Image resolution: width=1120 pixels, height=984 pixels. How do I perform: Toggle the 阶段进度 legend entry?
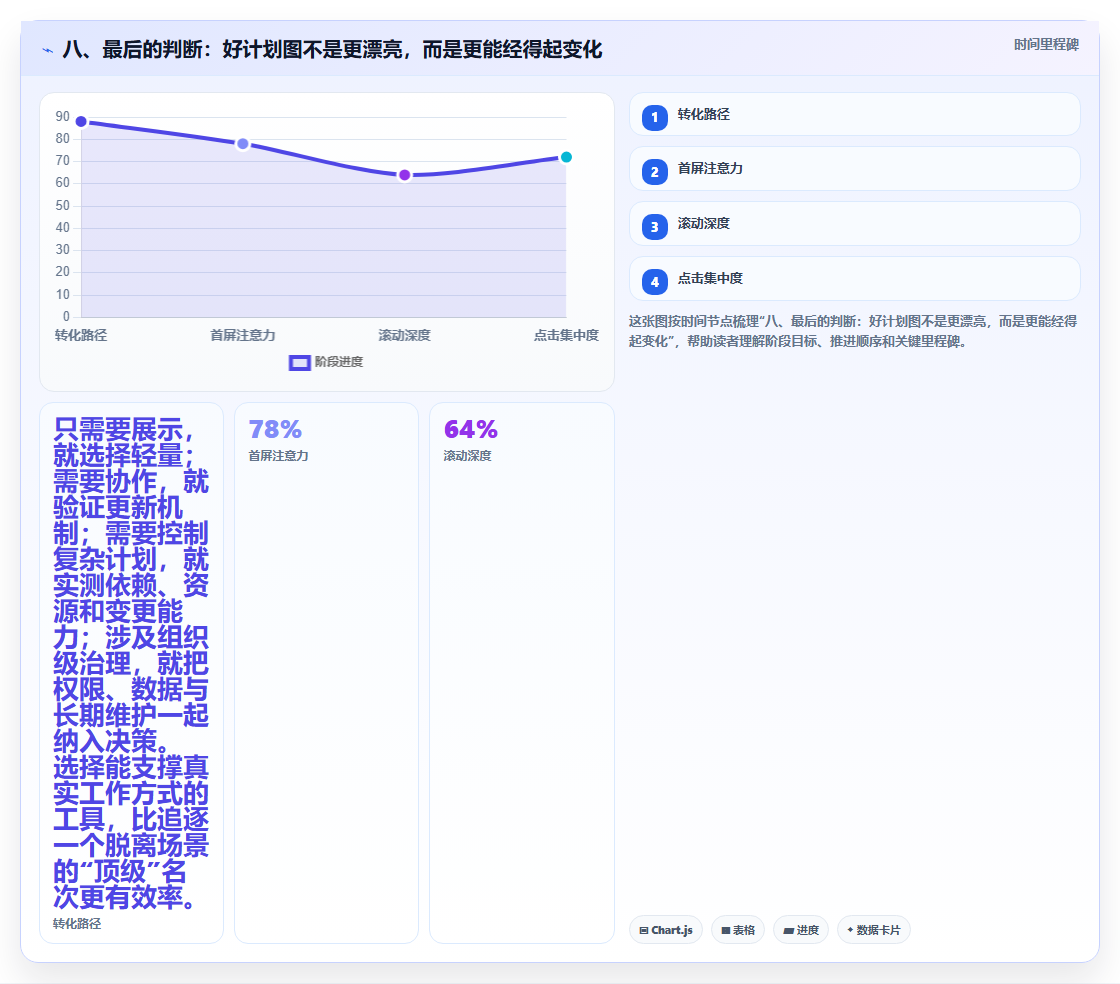click(326, 362)
